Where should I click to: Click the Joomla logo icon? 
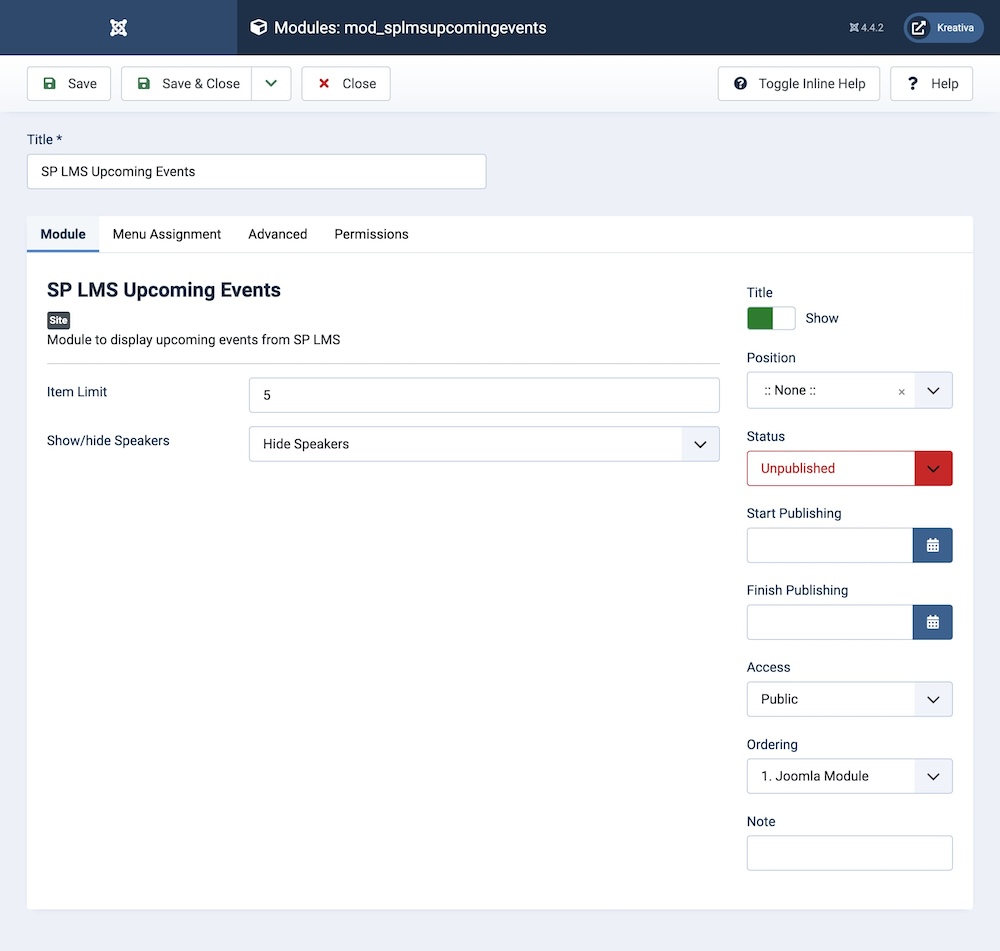click(x=118, y=28)
